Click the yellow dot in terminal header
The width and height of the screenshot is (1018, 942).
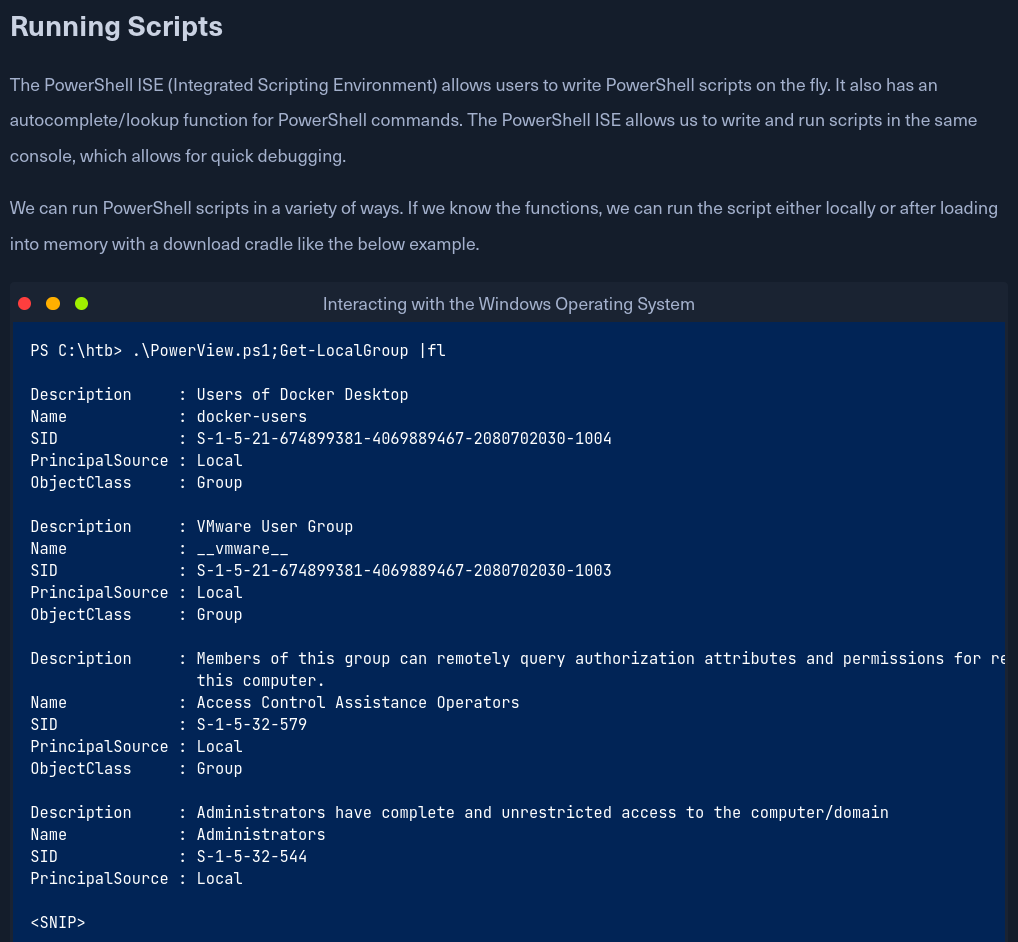tap(53, 304)
